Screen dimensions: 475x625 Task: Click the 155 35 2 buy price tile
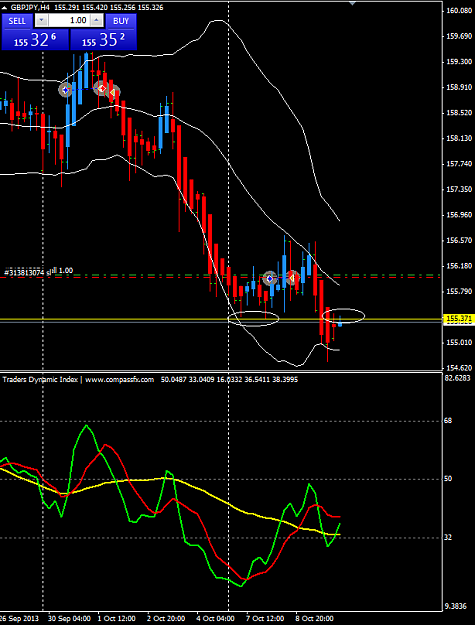104,40
